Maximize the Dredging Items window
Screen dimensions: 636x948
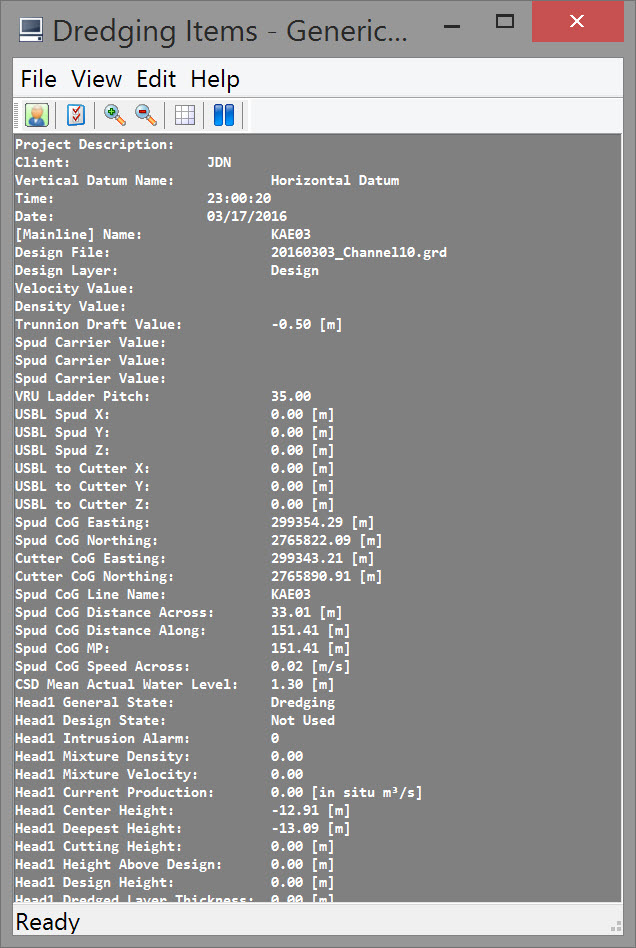pos(505,21)
